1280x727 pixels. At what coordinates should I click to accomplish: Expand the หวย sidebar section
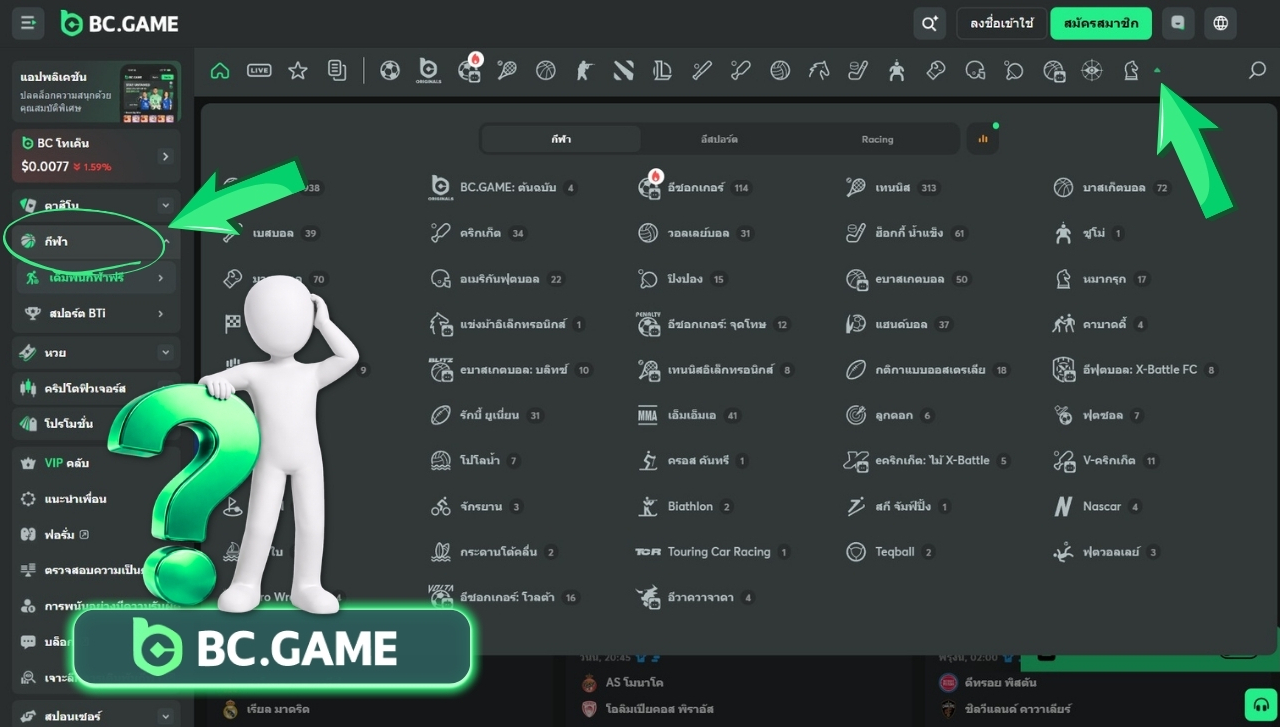(166, 353)
